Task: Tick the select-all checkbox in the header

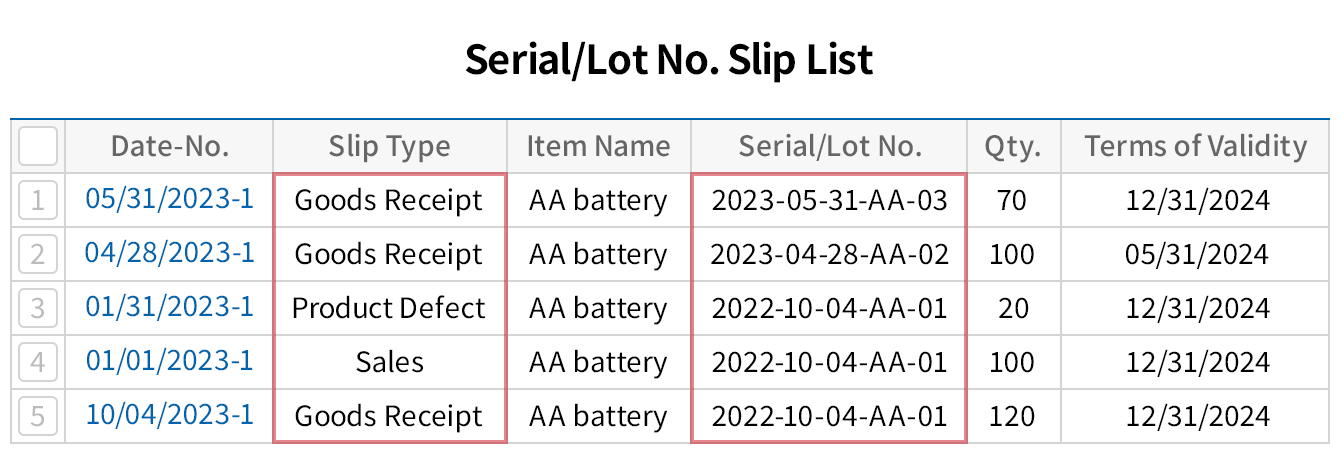Action: point(38,147)
